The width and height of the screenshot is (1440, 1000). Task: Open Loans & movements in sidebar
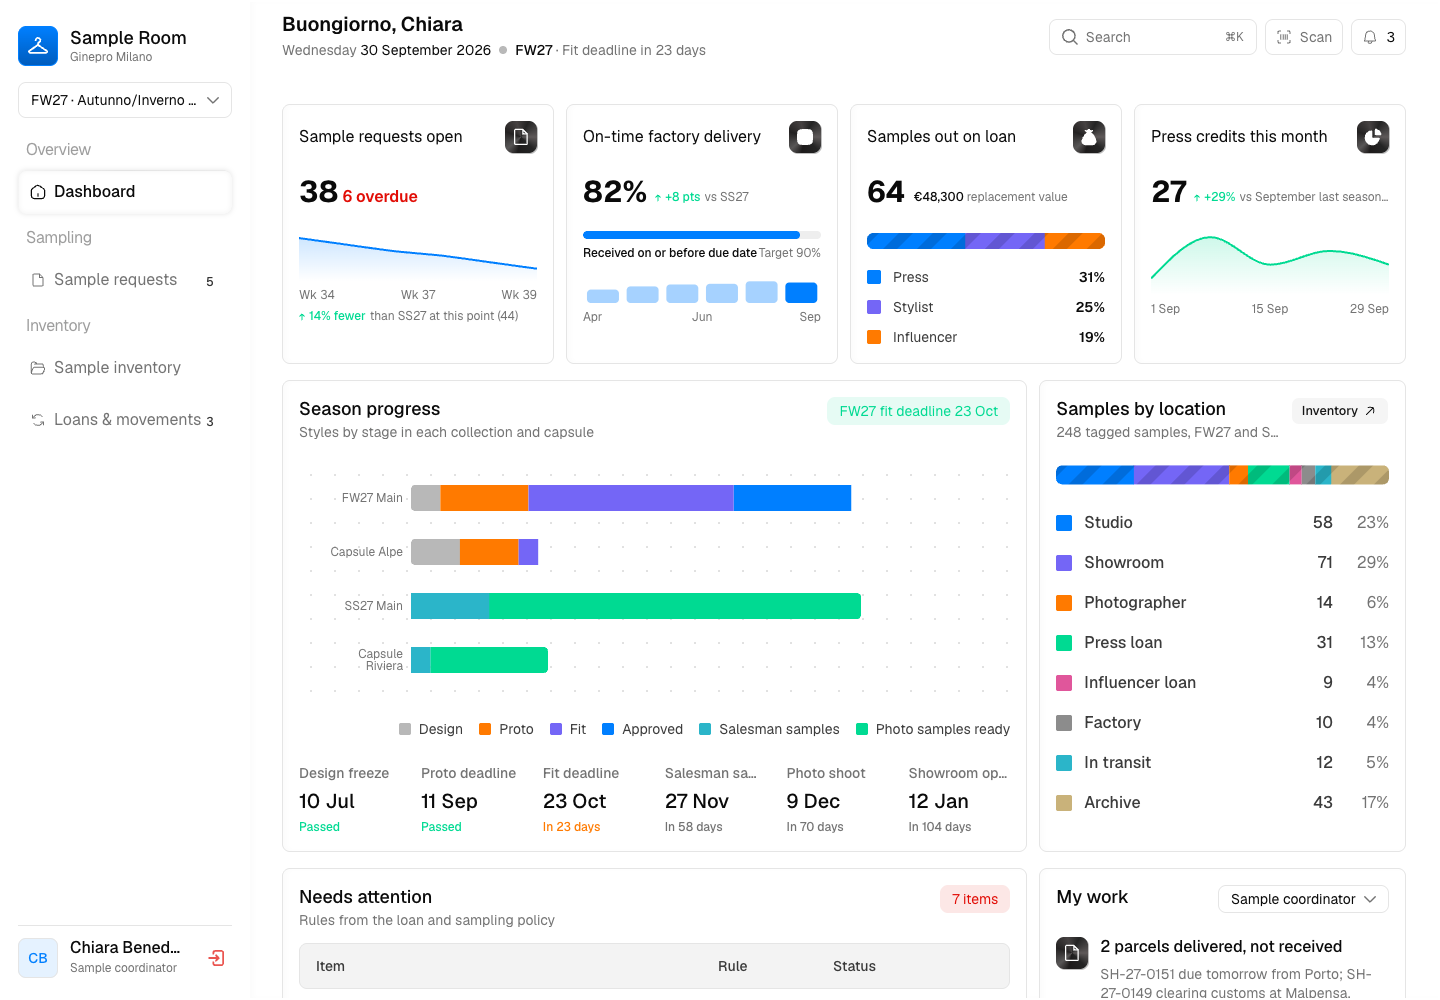tap(125, 420)
